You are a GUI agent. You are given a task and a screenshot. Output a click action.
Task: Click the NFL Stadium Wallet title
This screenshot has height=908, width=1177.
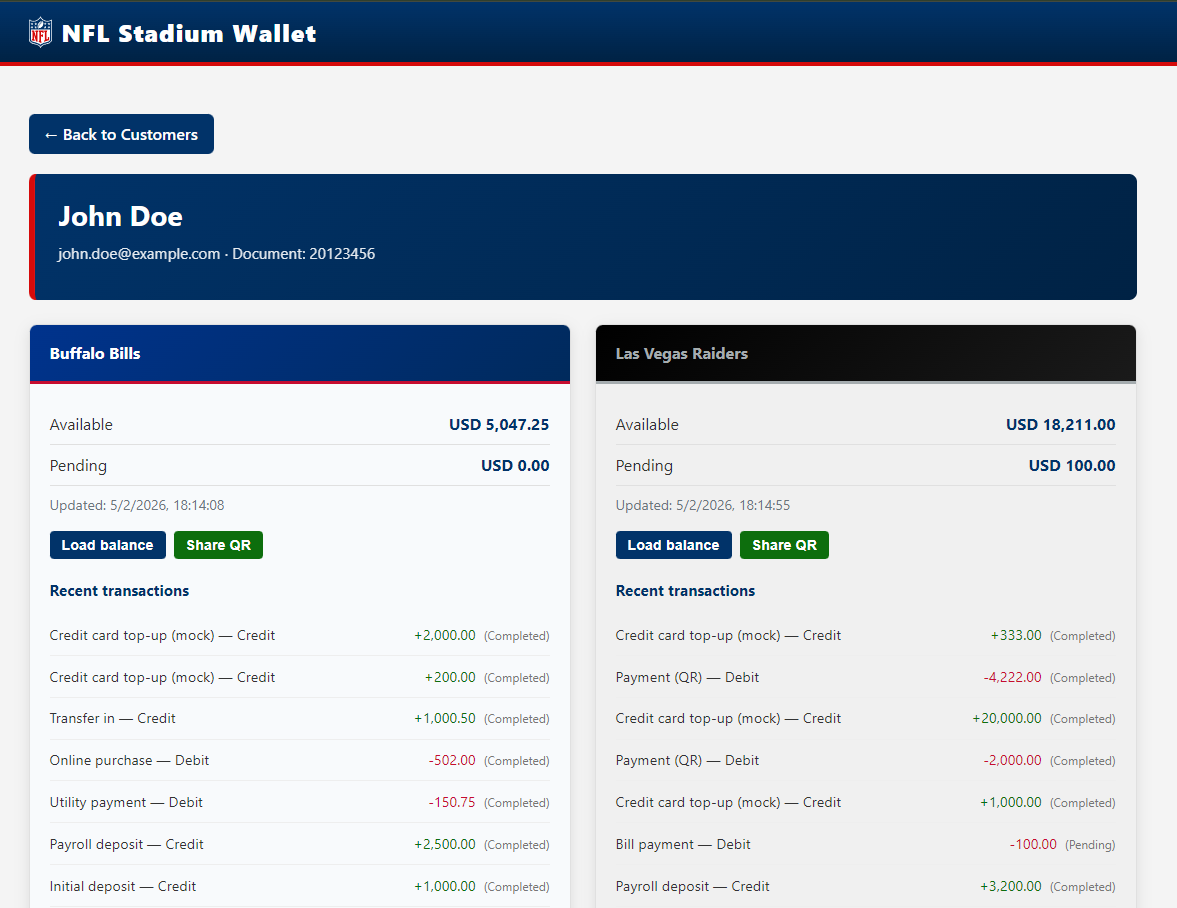coord(189,33)
